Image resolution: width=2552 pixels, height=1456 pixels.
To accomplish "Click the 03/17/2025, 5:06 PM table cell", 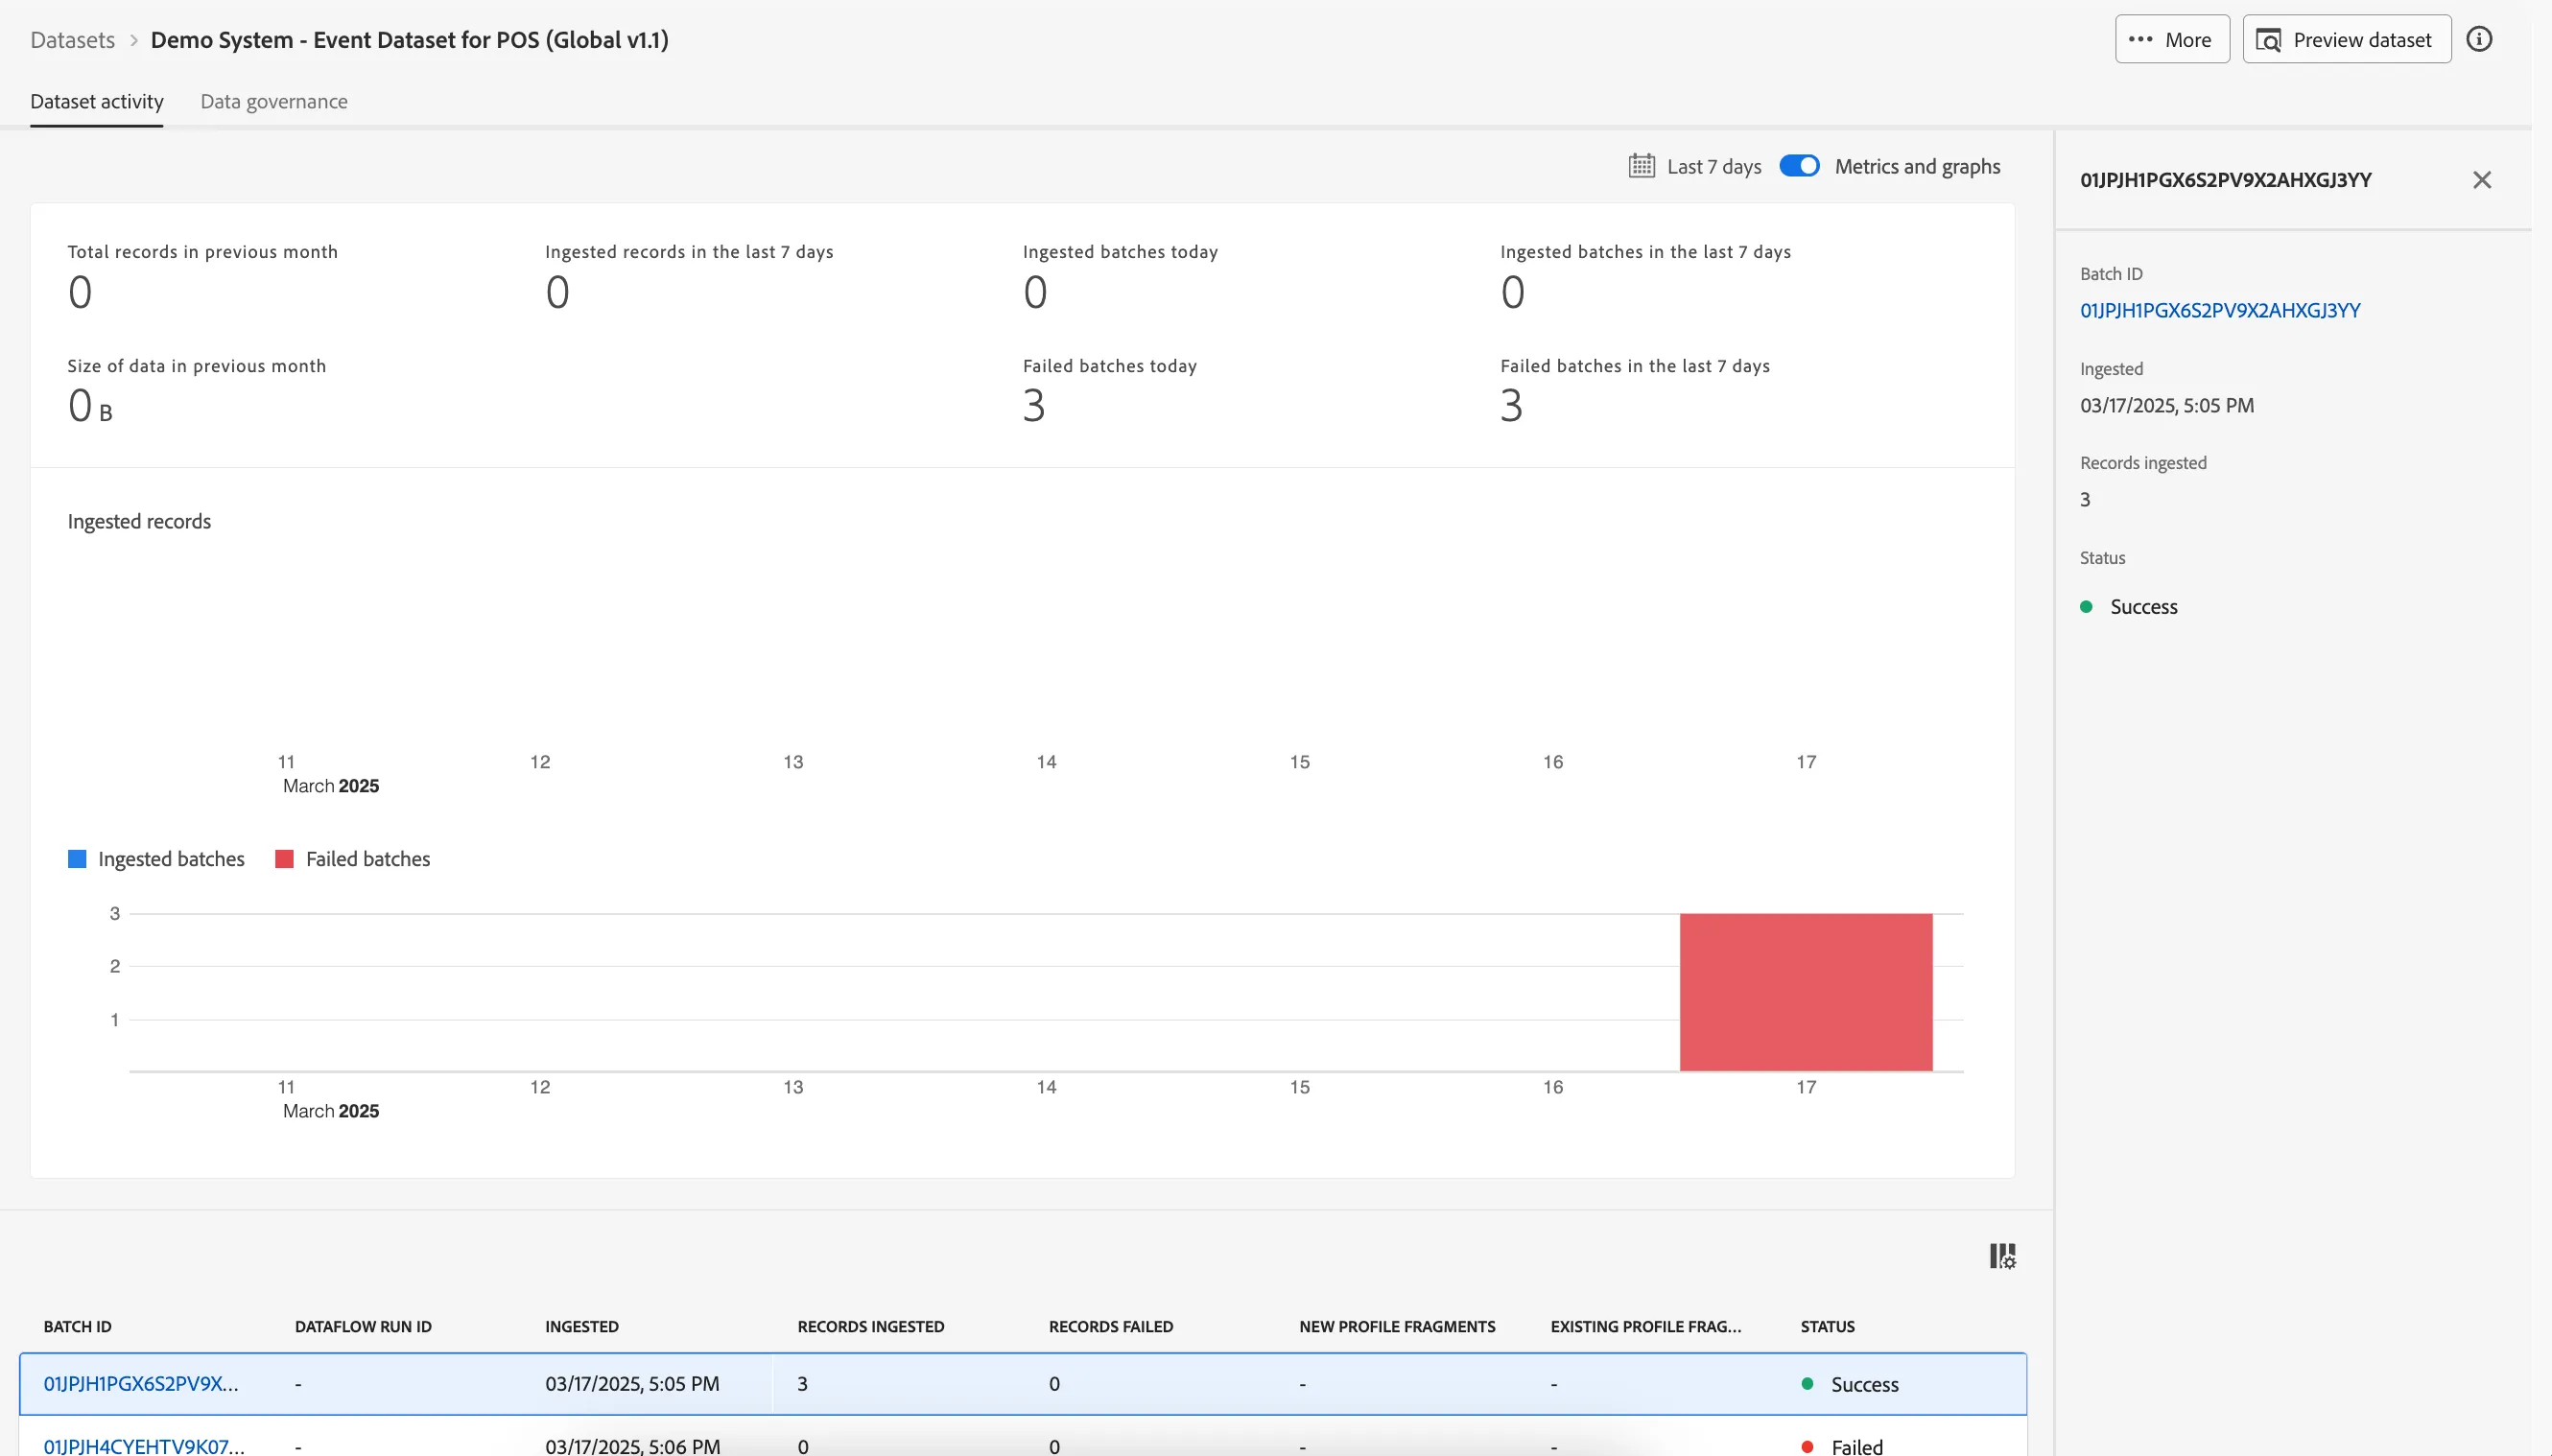I will [x=632, y=1446].
